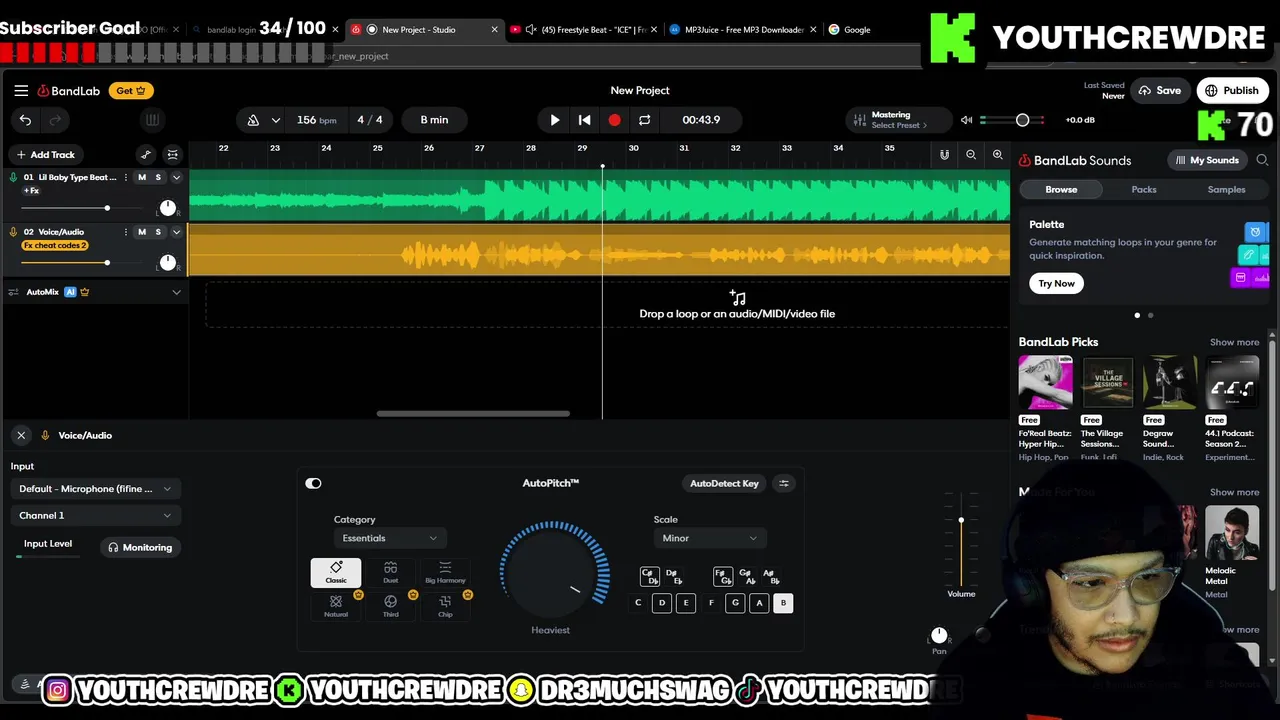
Task: Click the Get membership button
Action: 130,90
